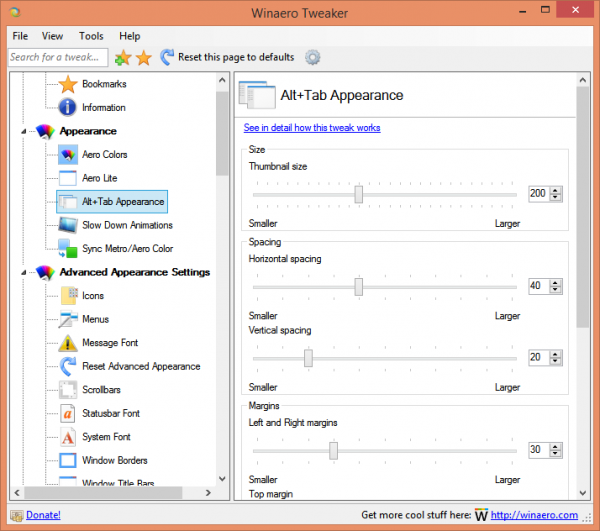Viewport: 600px width, 531px height.
Task: Click the Winaero Tweaker app icon in title bar
Action: (15, 12)
